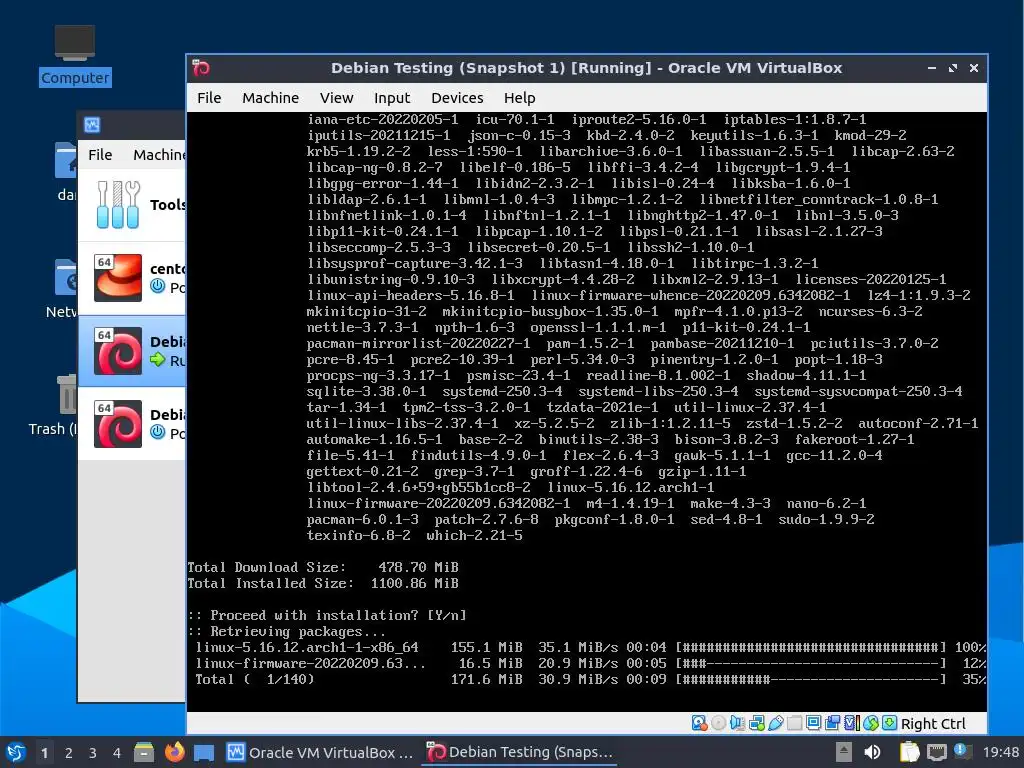Image resolution: width=1024 pixels, height=768 pixels.
Task: Click the Debian VM window title icon
Action: [x=201, y=68]
